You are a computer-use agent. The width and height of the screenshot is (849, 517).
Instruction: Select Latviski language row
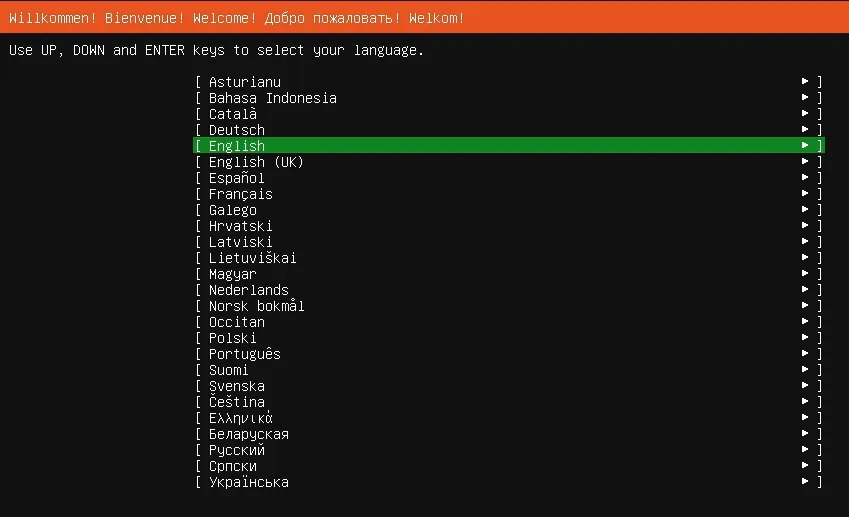click(509, 242)
